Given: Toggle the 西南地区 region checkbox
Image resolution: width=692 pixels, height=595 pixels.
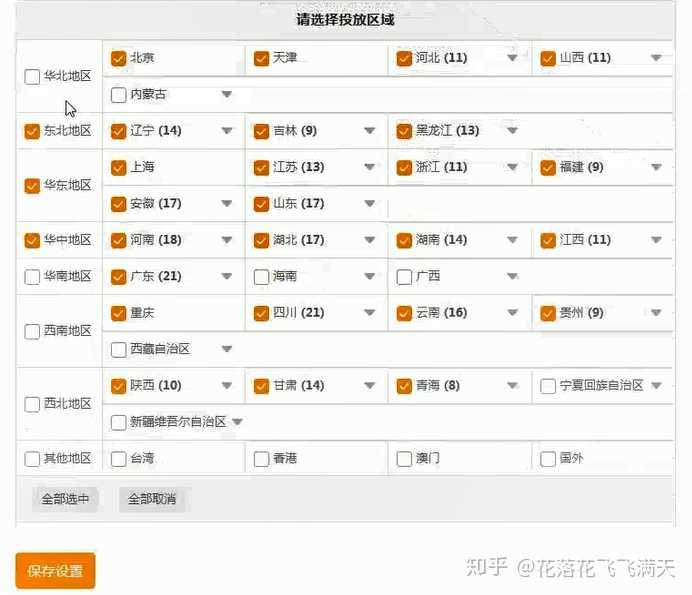Looking at the screenshot, I should (x=32, y=331).
